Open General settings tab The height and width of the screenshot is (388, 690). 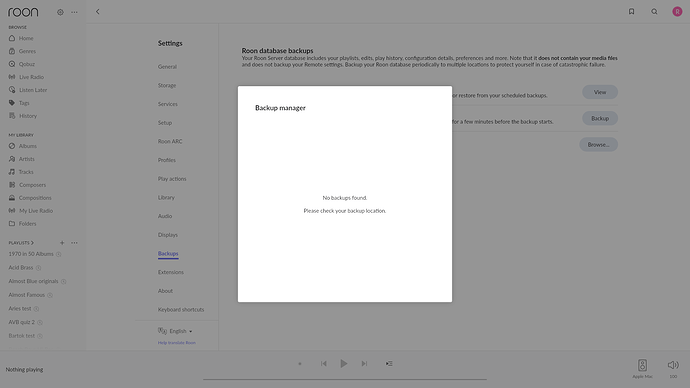click(x=167, y=67)
